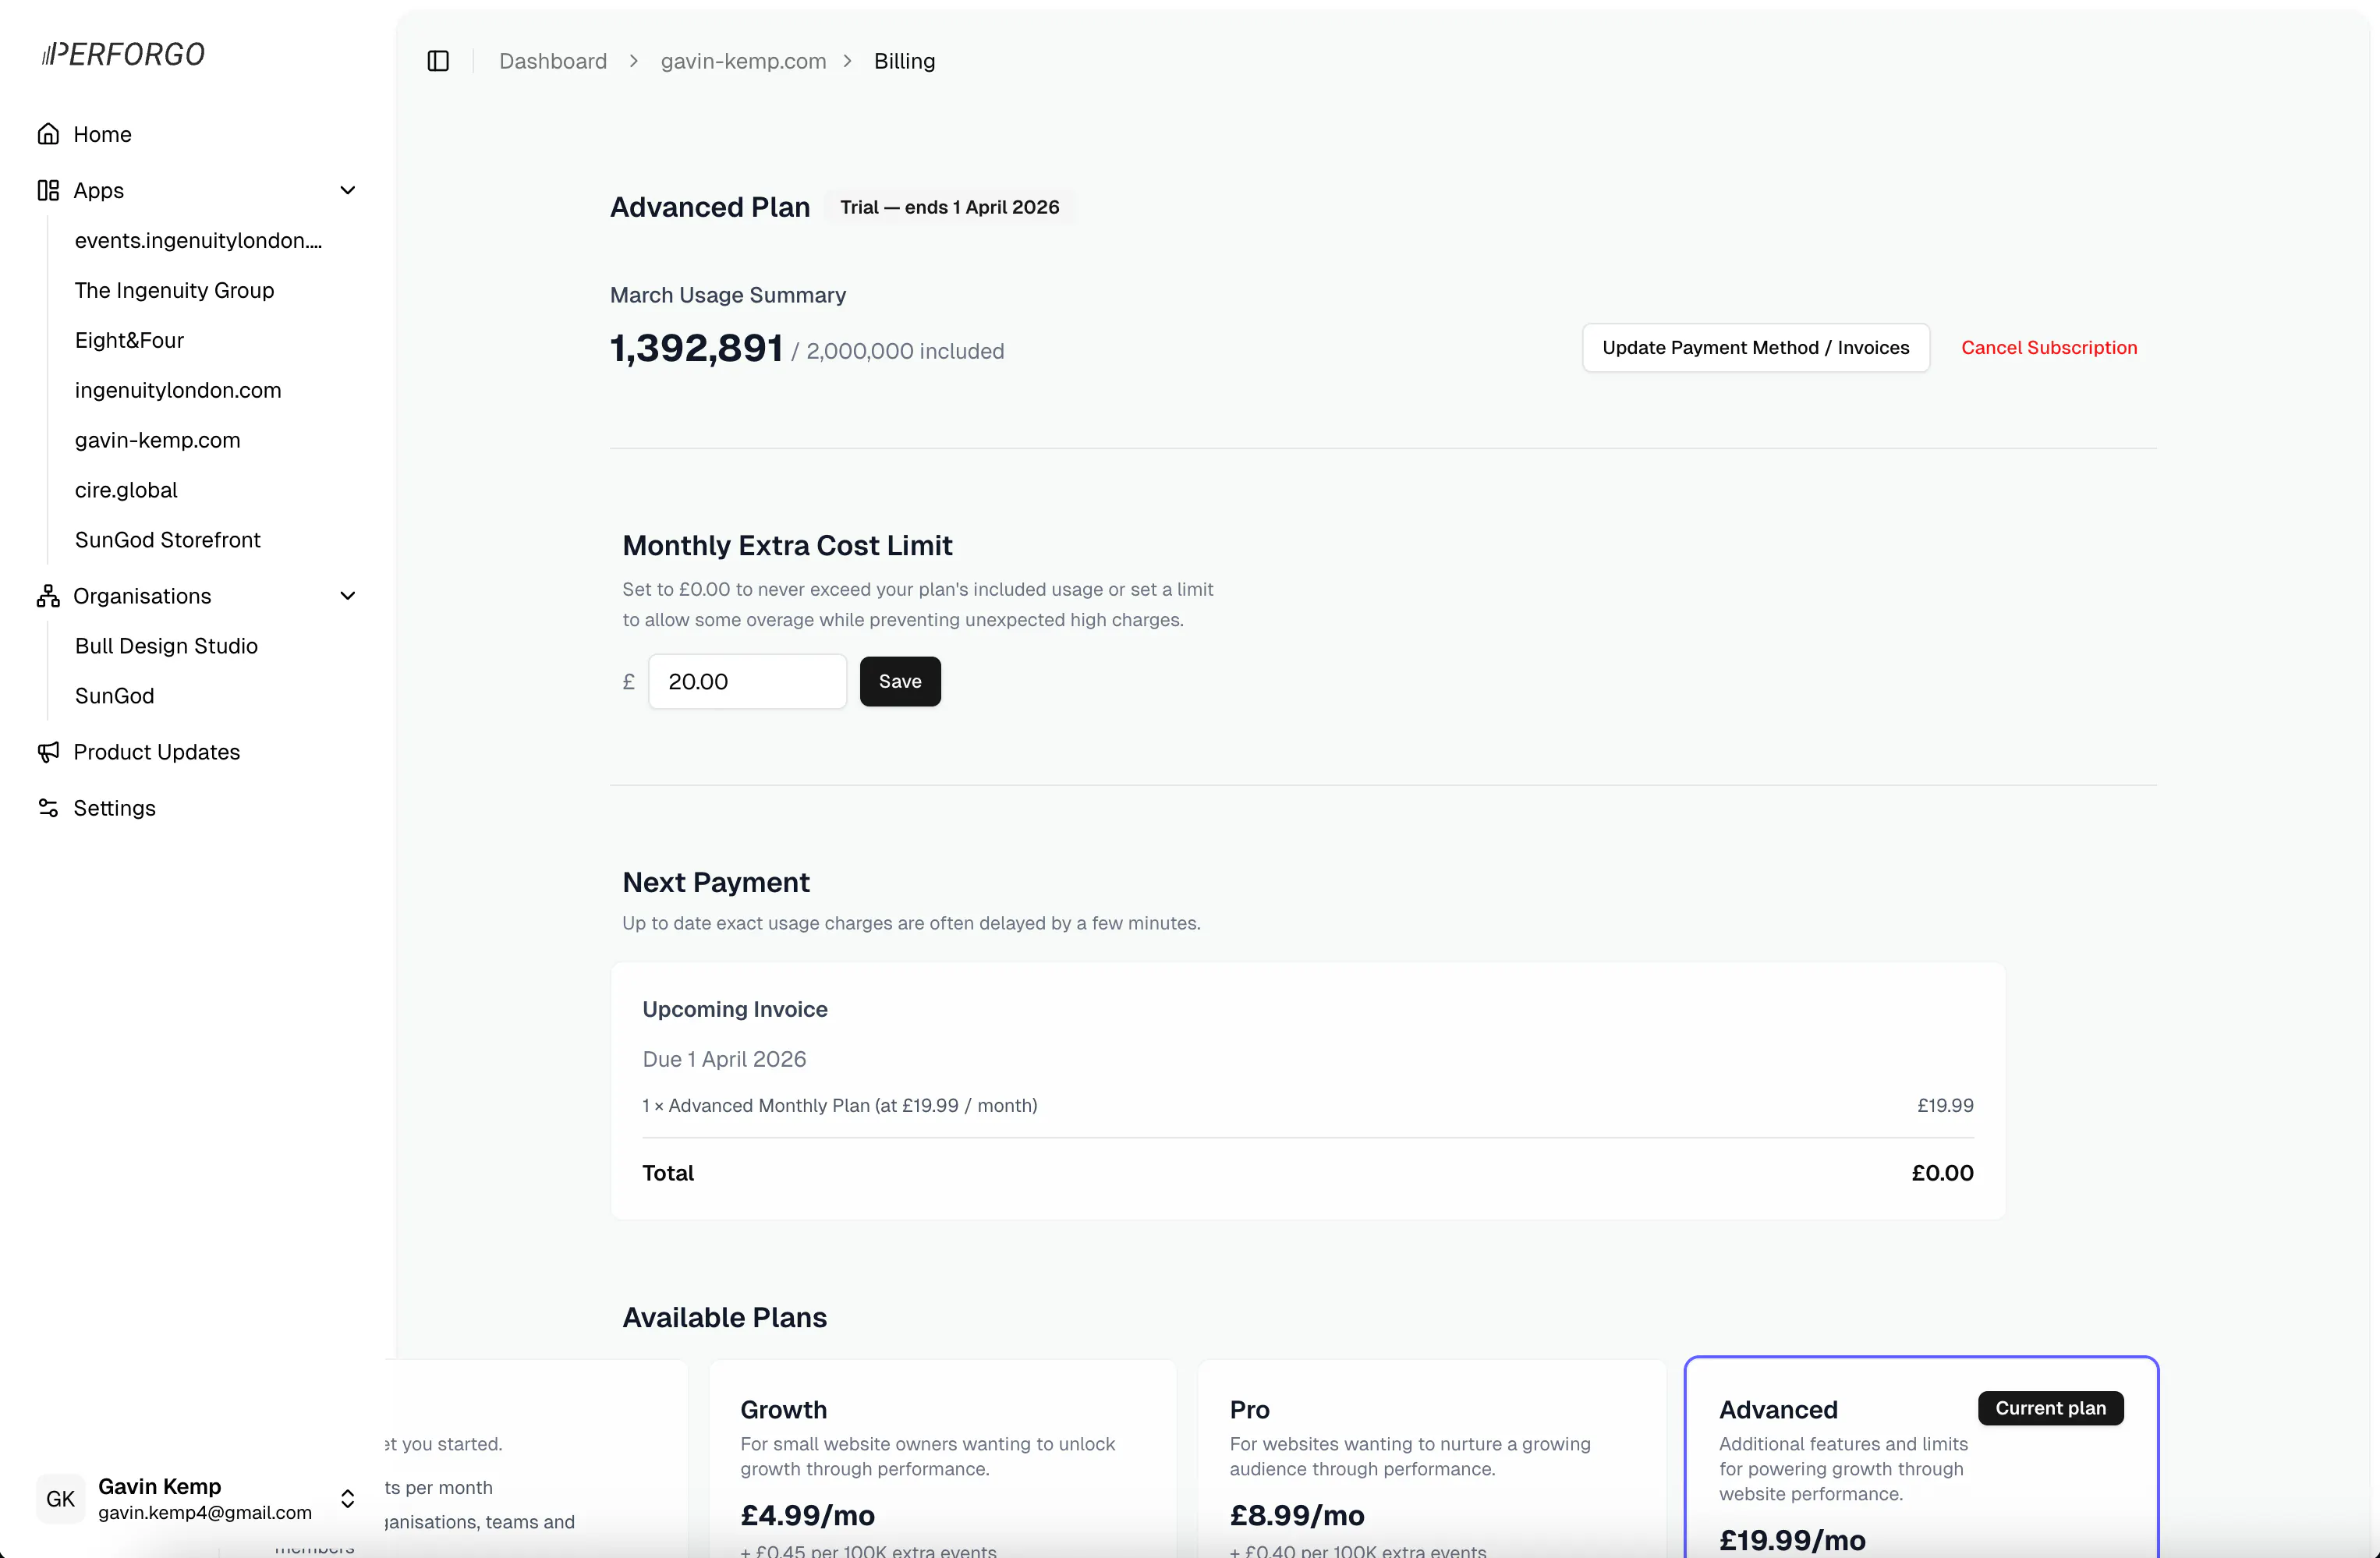This screenshot has height=1558, width=2380.
Task: Click the Perforgo logo
Action: pos(123,54)
